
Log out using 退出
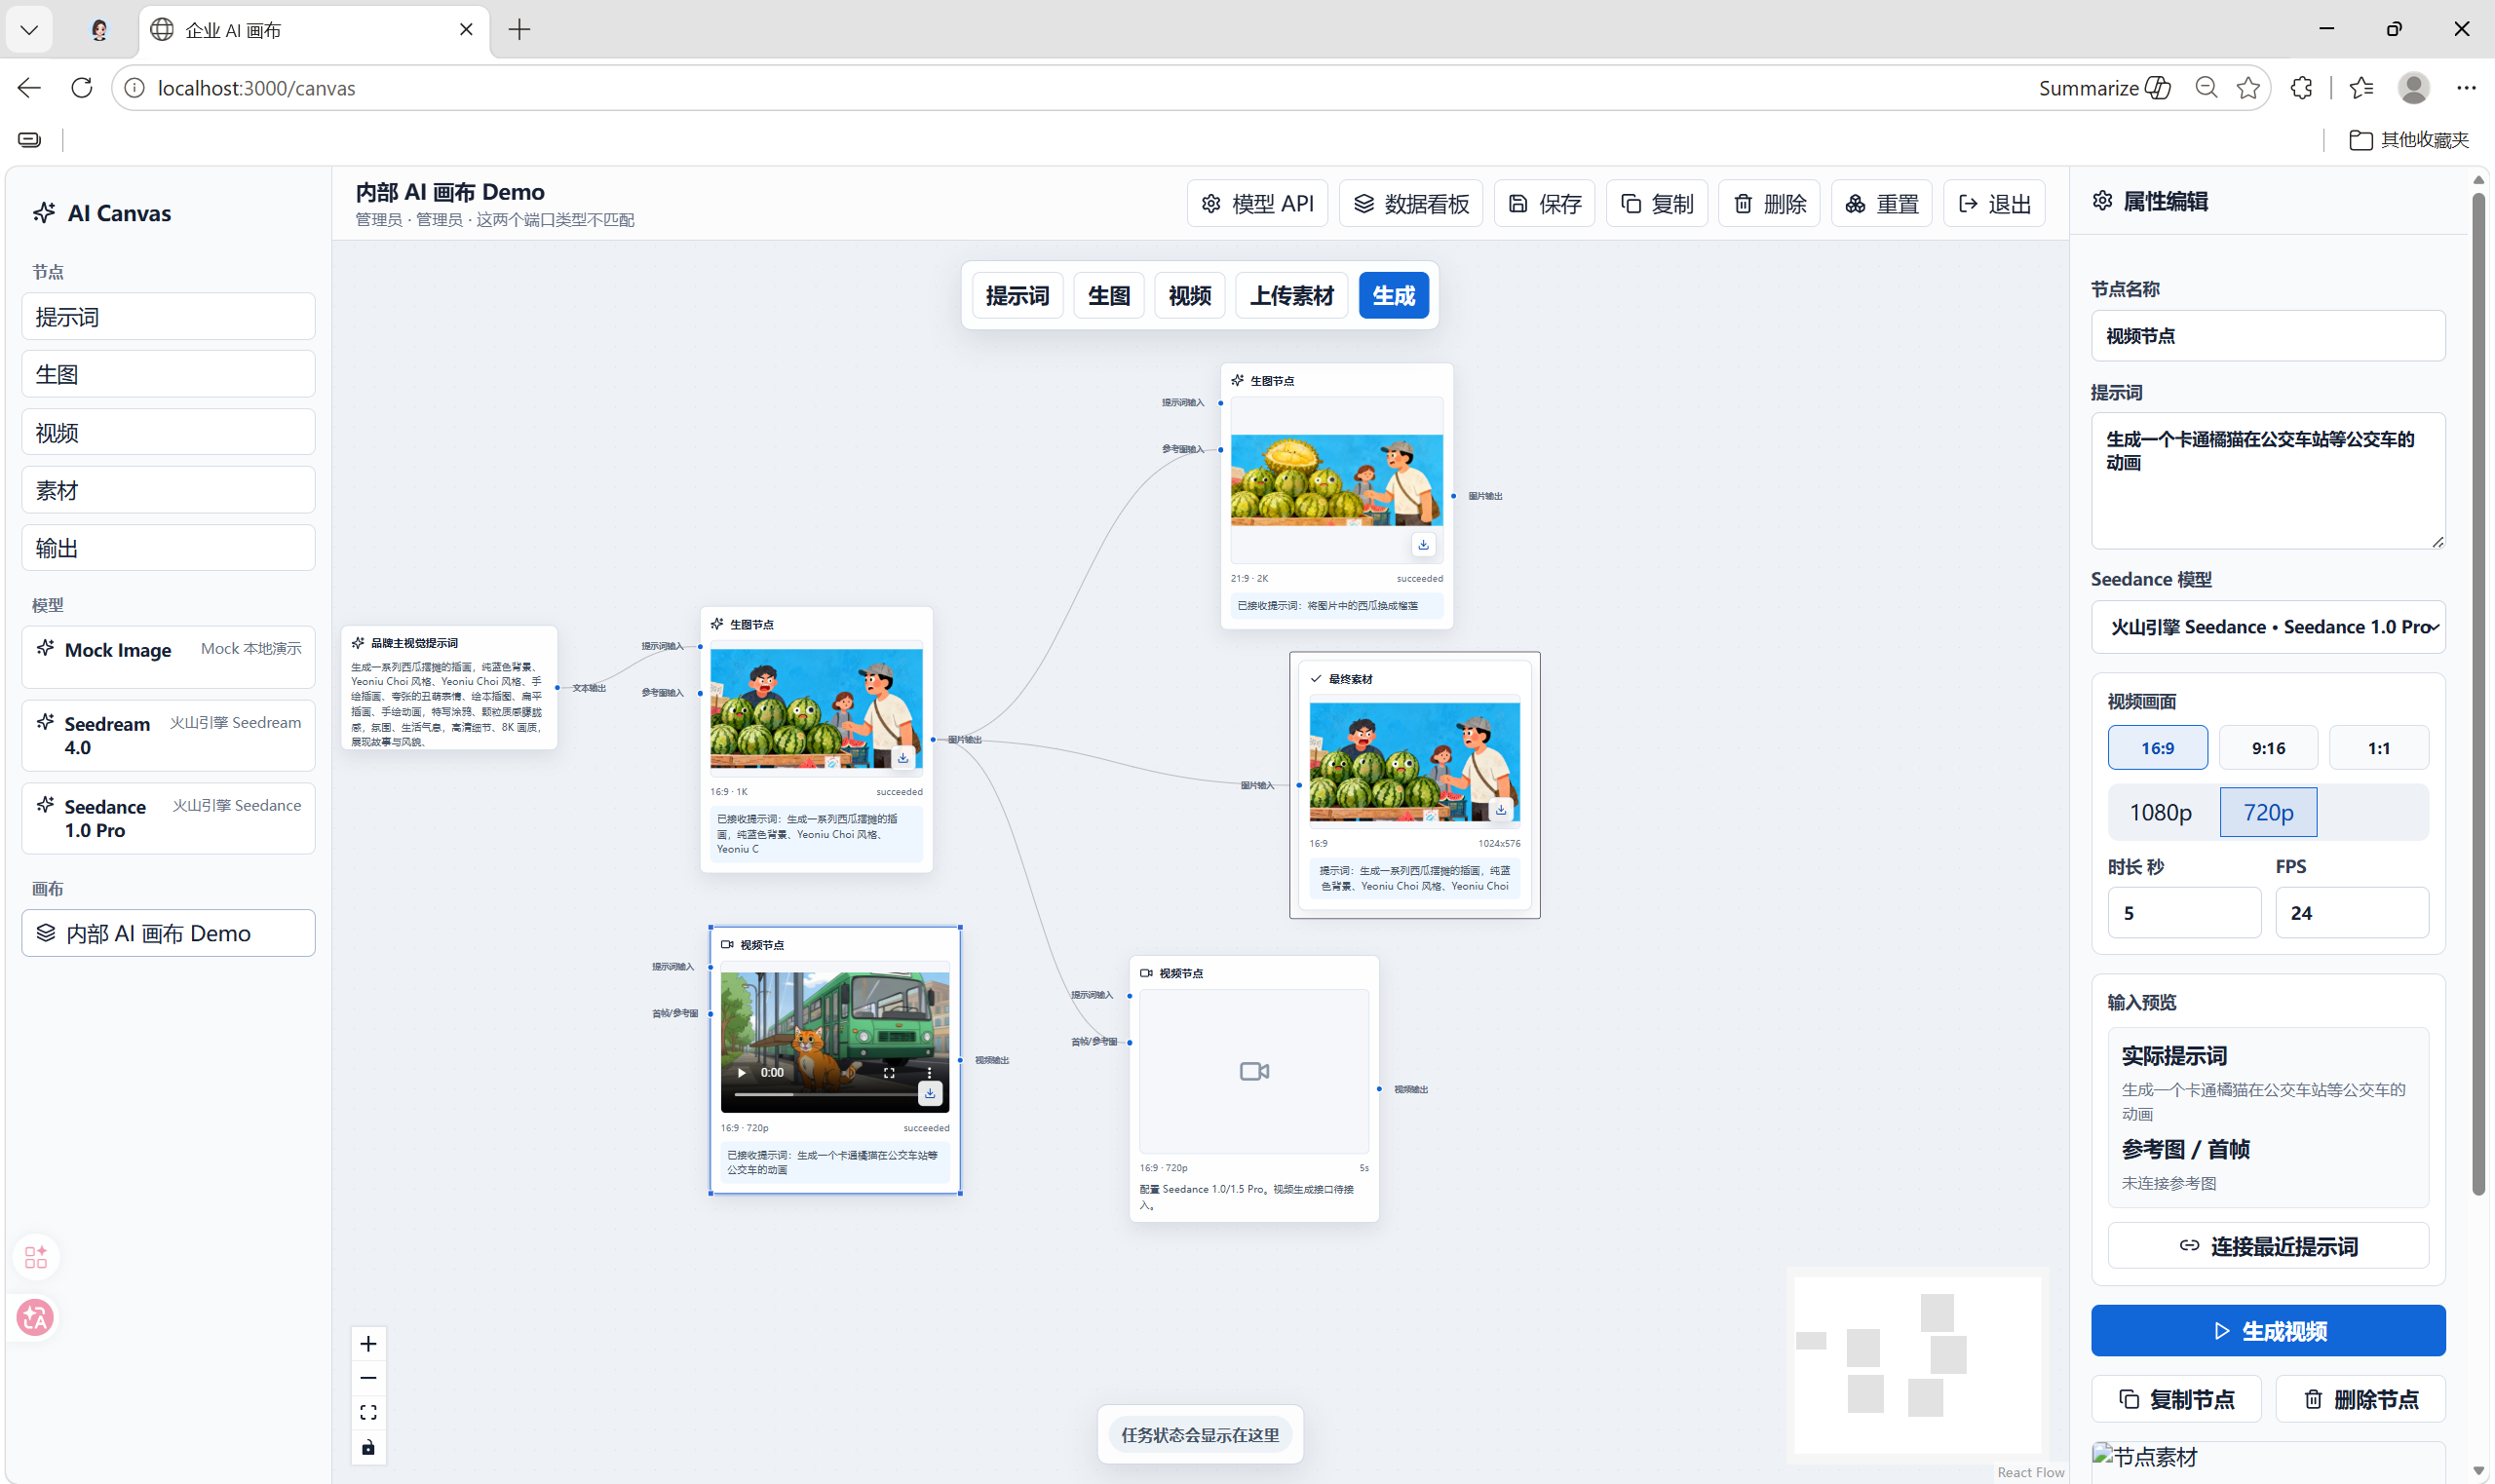[1994, 204]
